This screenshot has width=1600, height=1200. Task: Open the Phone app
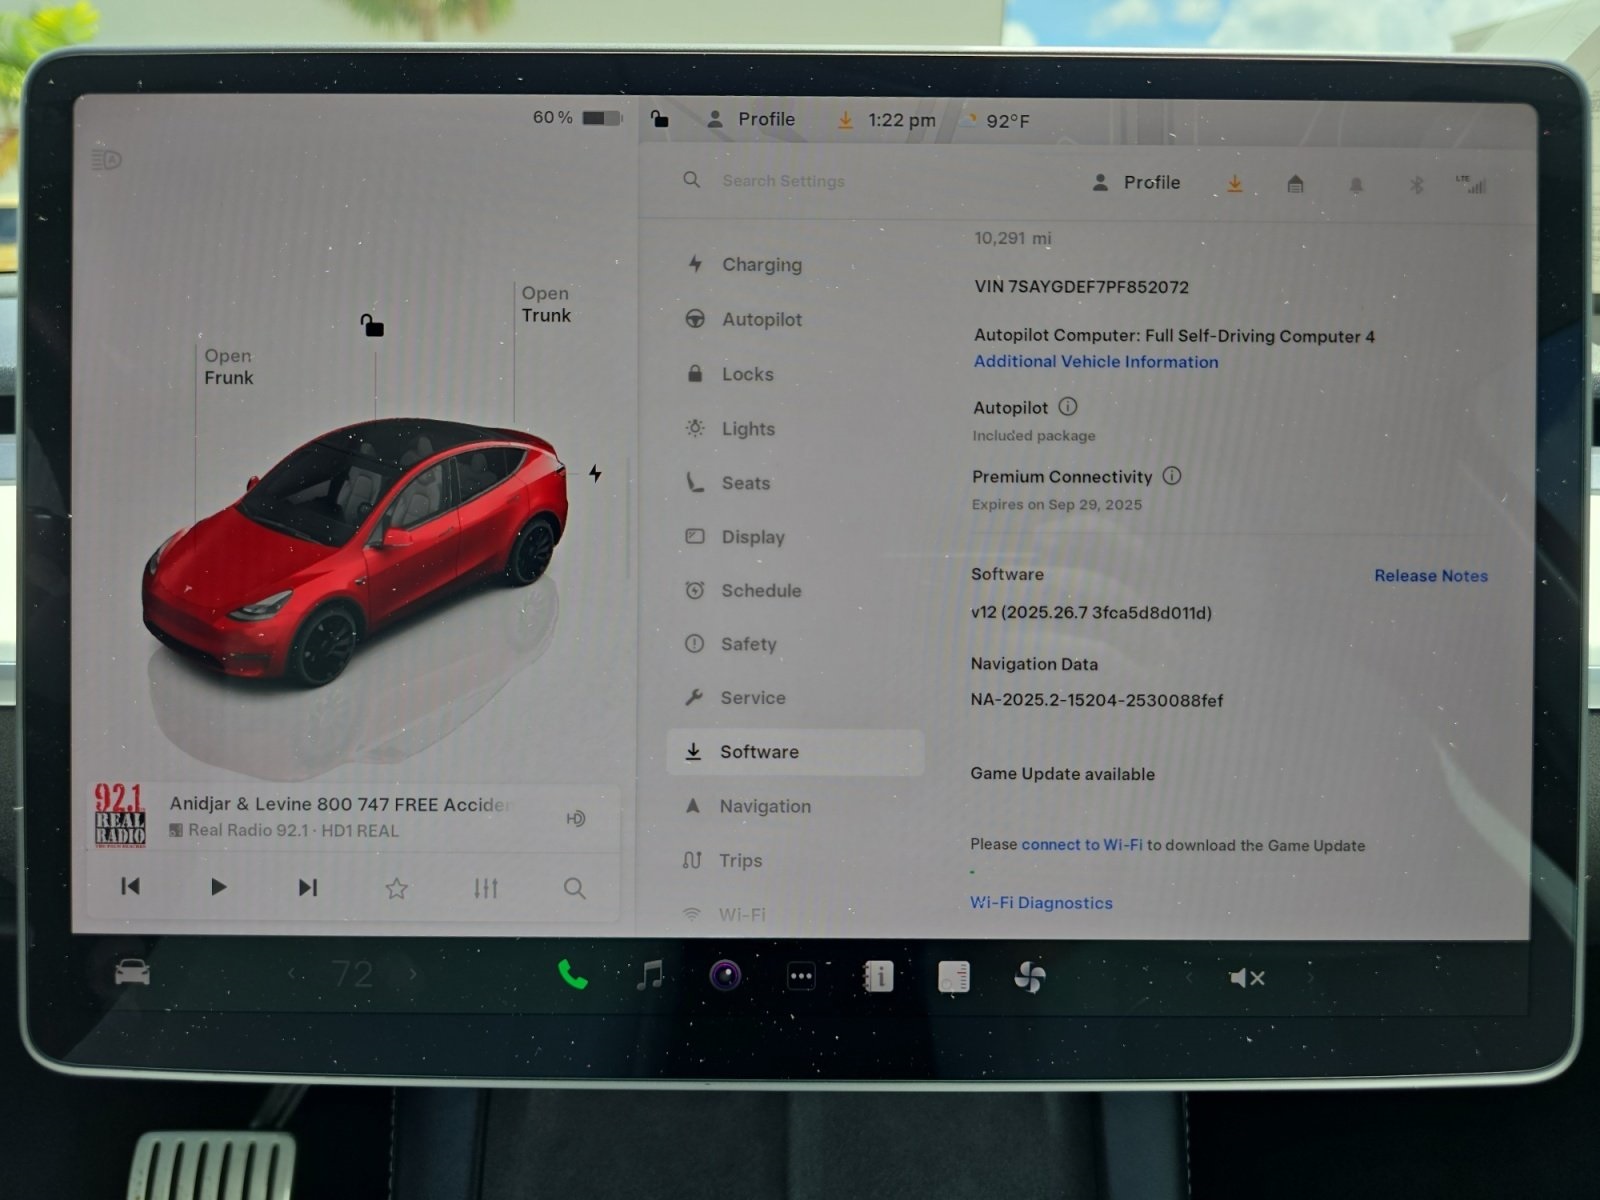point(573,974)
